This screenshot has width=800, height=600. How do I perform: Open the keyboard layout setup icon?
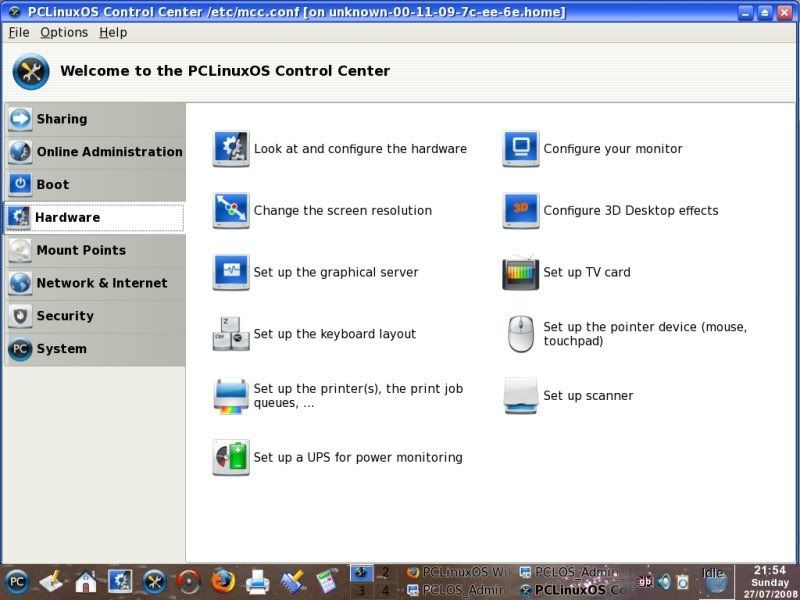(x=231, y=334)
